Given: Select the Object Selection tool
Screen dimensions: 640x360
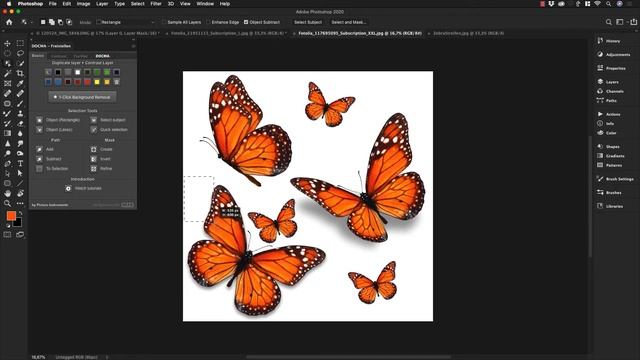Looking at the screenshot, I should click(7, 63).
